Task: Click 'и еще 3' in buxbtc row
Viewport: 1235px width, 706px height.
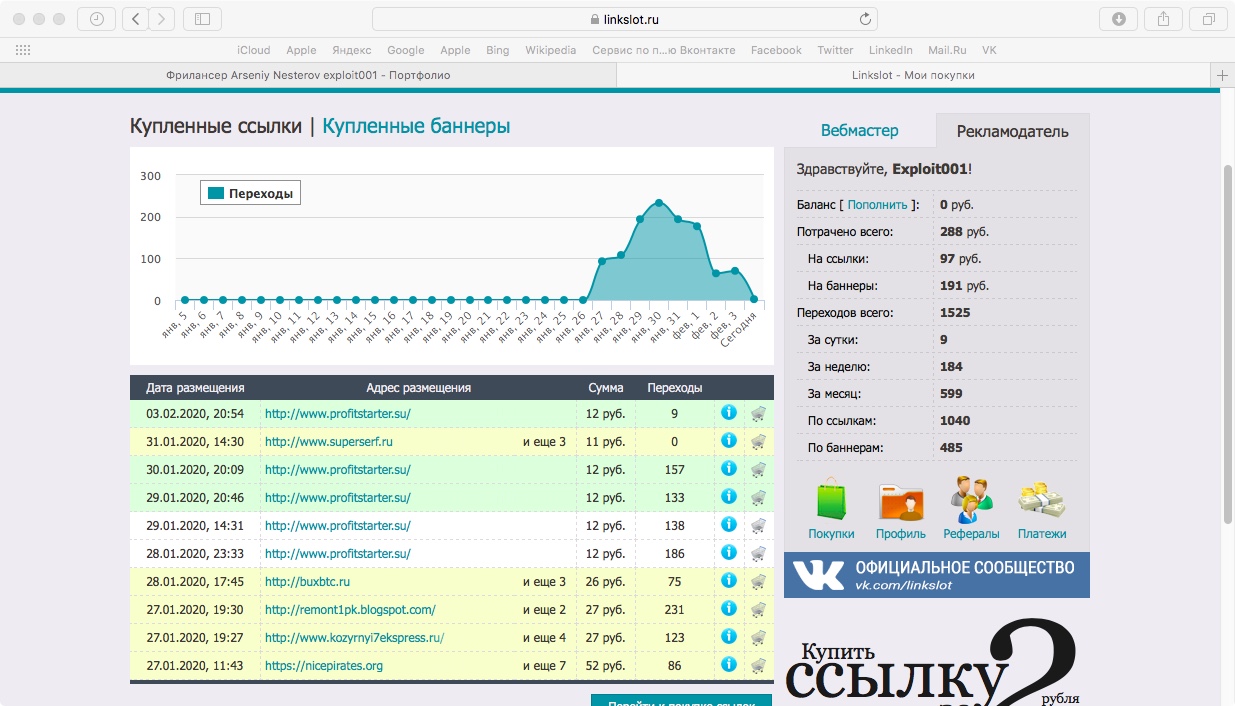Action: pyautogui.click(x=543, y=581)
